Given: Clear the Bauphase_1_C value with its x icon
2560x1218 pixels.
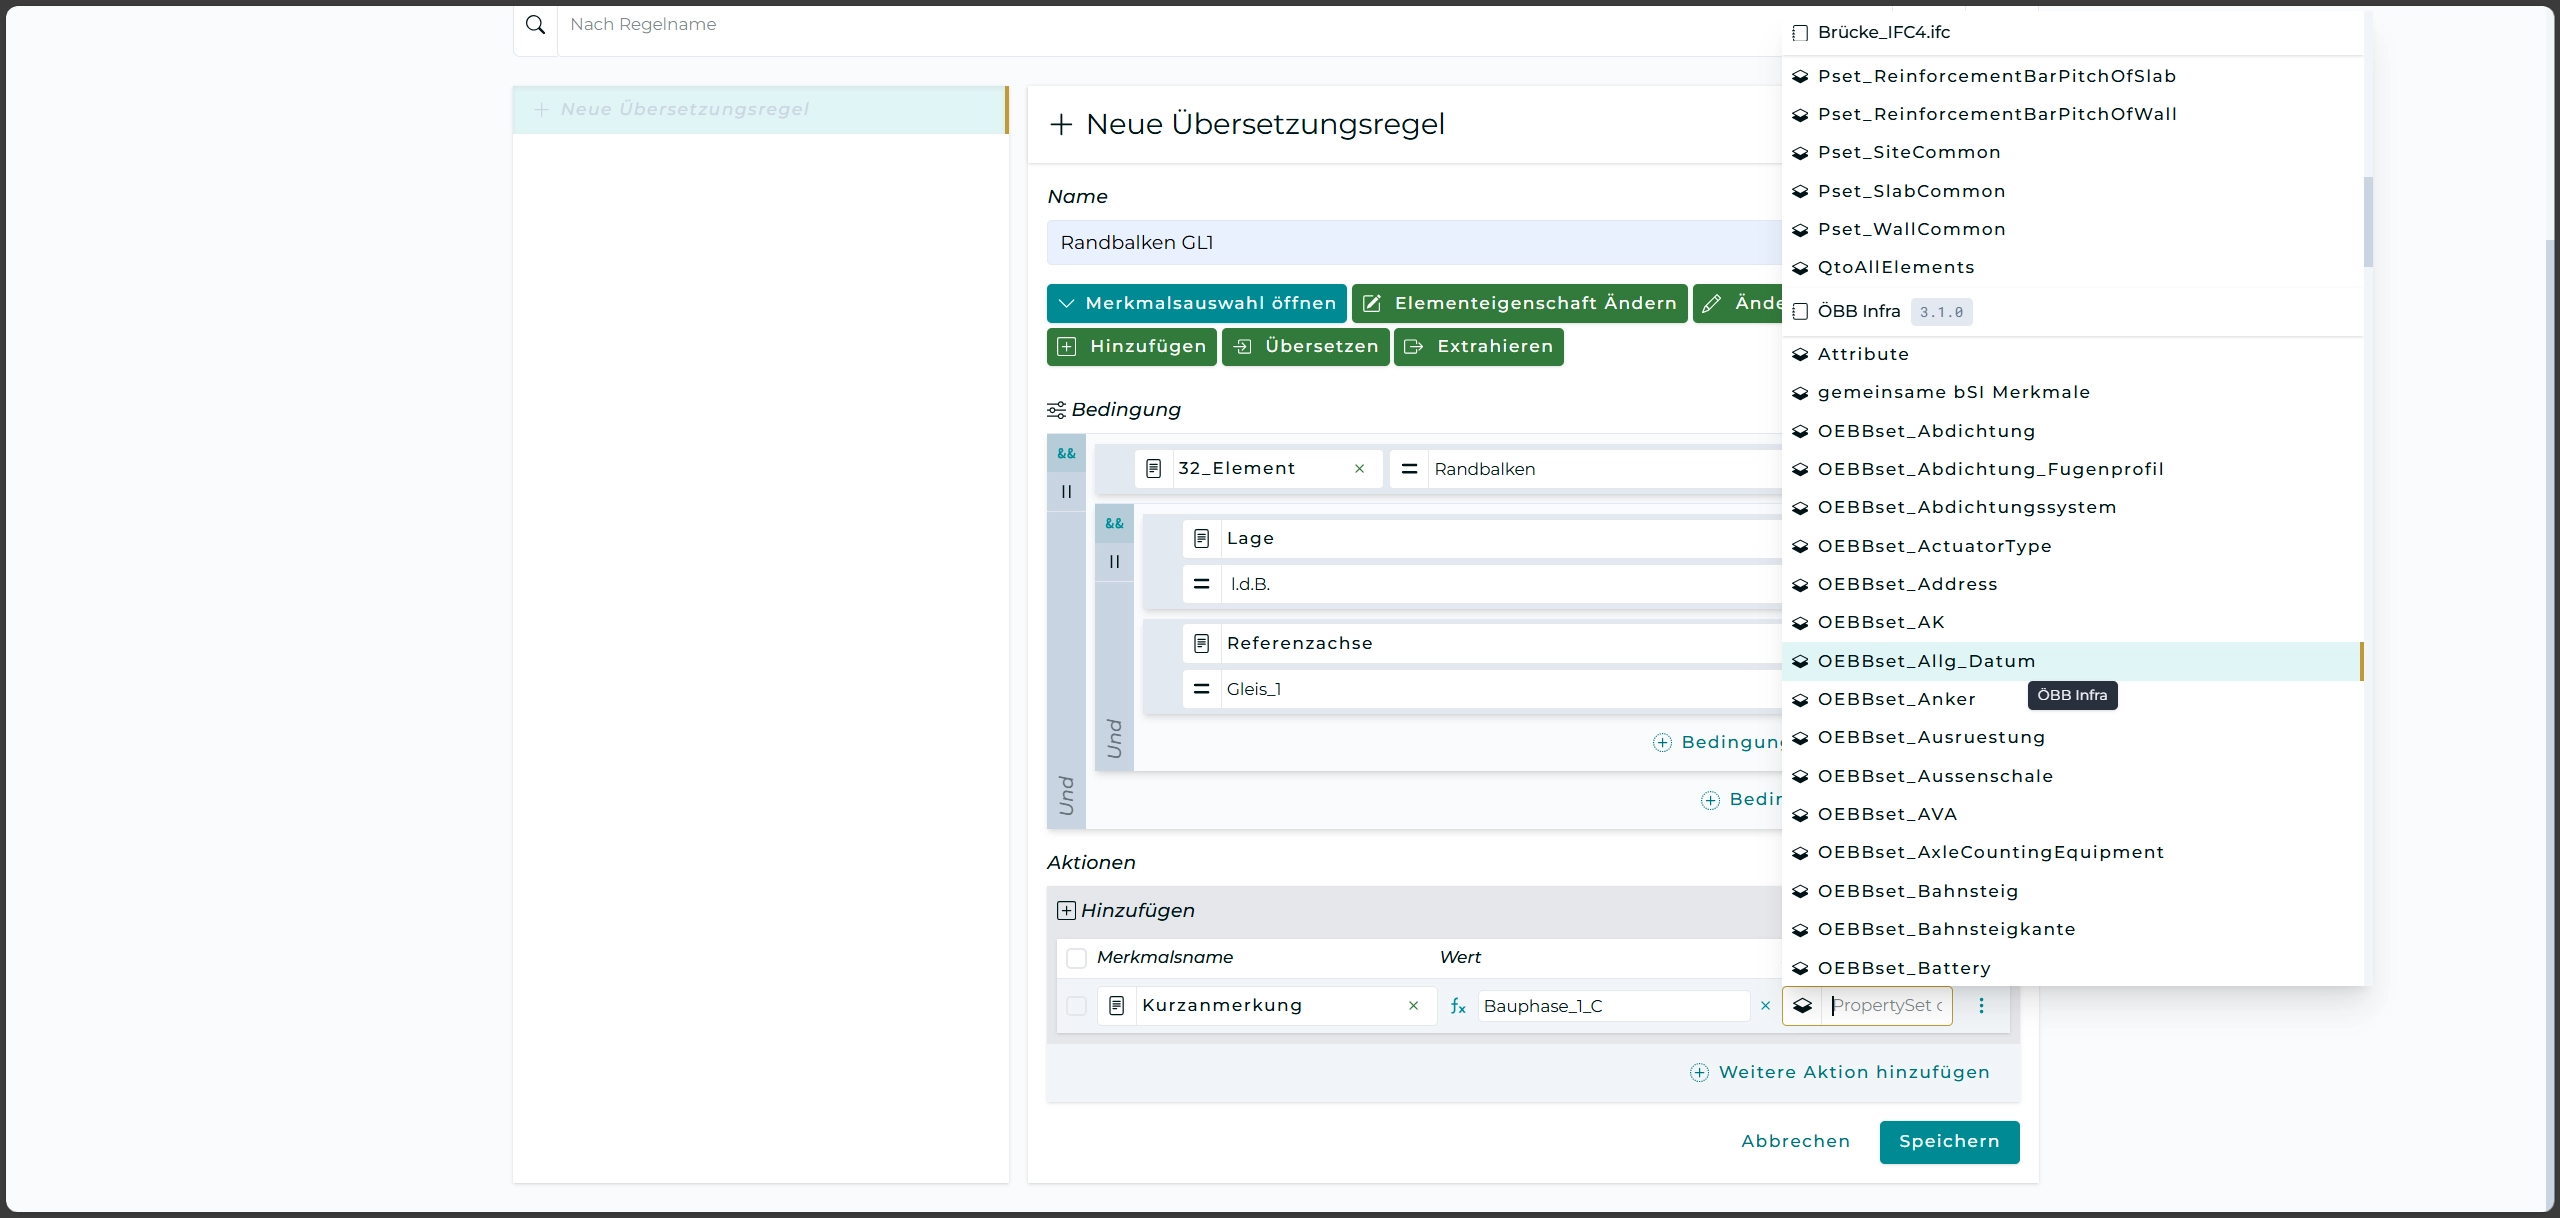Looking at the screenshot, I should 1765,1006.
